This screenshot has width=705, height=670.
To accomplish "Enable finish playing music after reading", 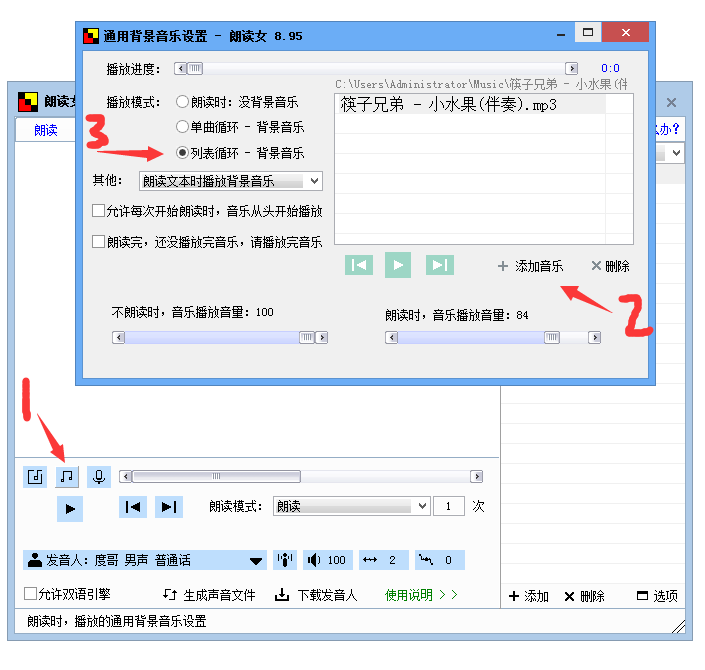I will pos(98,242).
